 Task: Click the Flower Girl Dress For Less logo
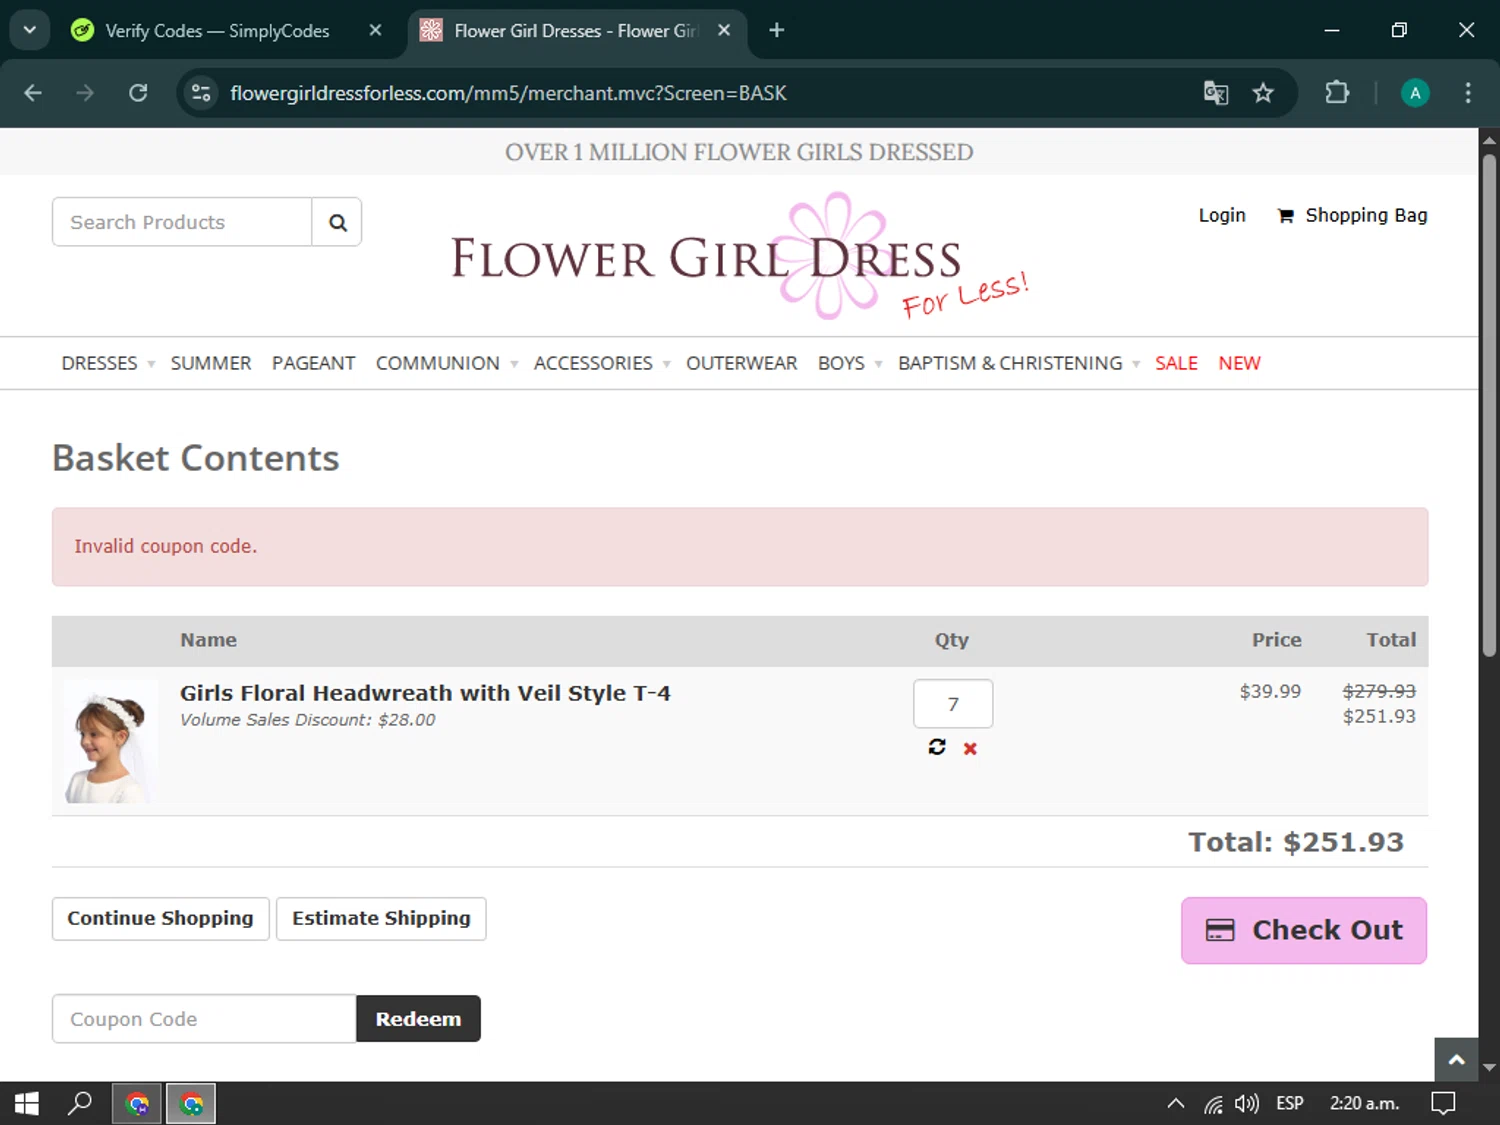pyautogui.click(x=739, y=257)
